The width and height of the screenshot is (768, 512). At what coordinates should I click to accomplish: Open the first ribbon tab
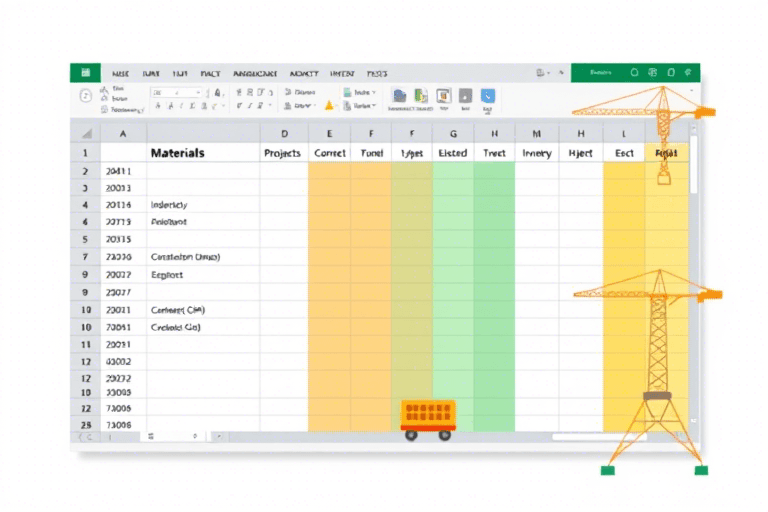120,73
